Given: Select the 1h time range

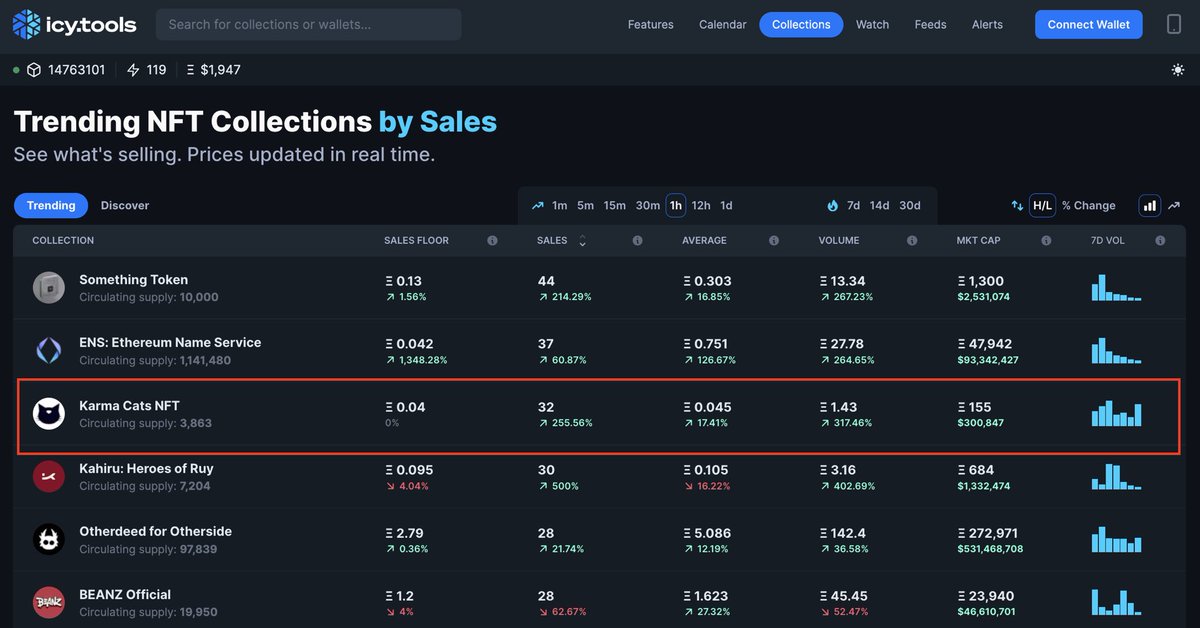Looking at the screenshot, I should (x=676, y=206).
